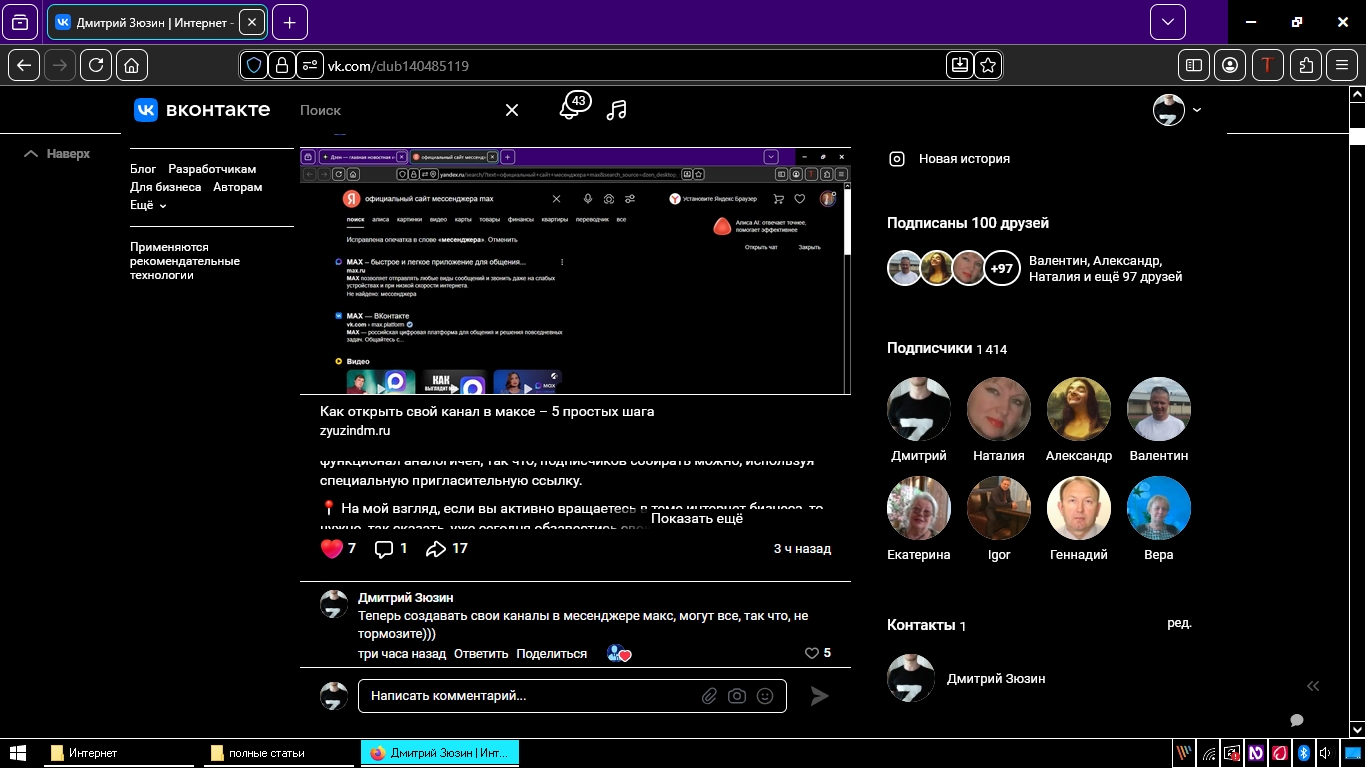The height and width of the screenshot is (768, 1366).
Task: Click the share arrow icon on post
Action: [x=436, y=549]
